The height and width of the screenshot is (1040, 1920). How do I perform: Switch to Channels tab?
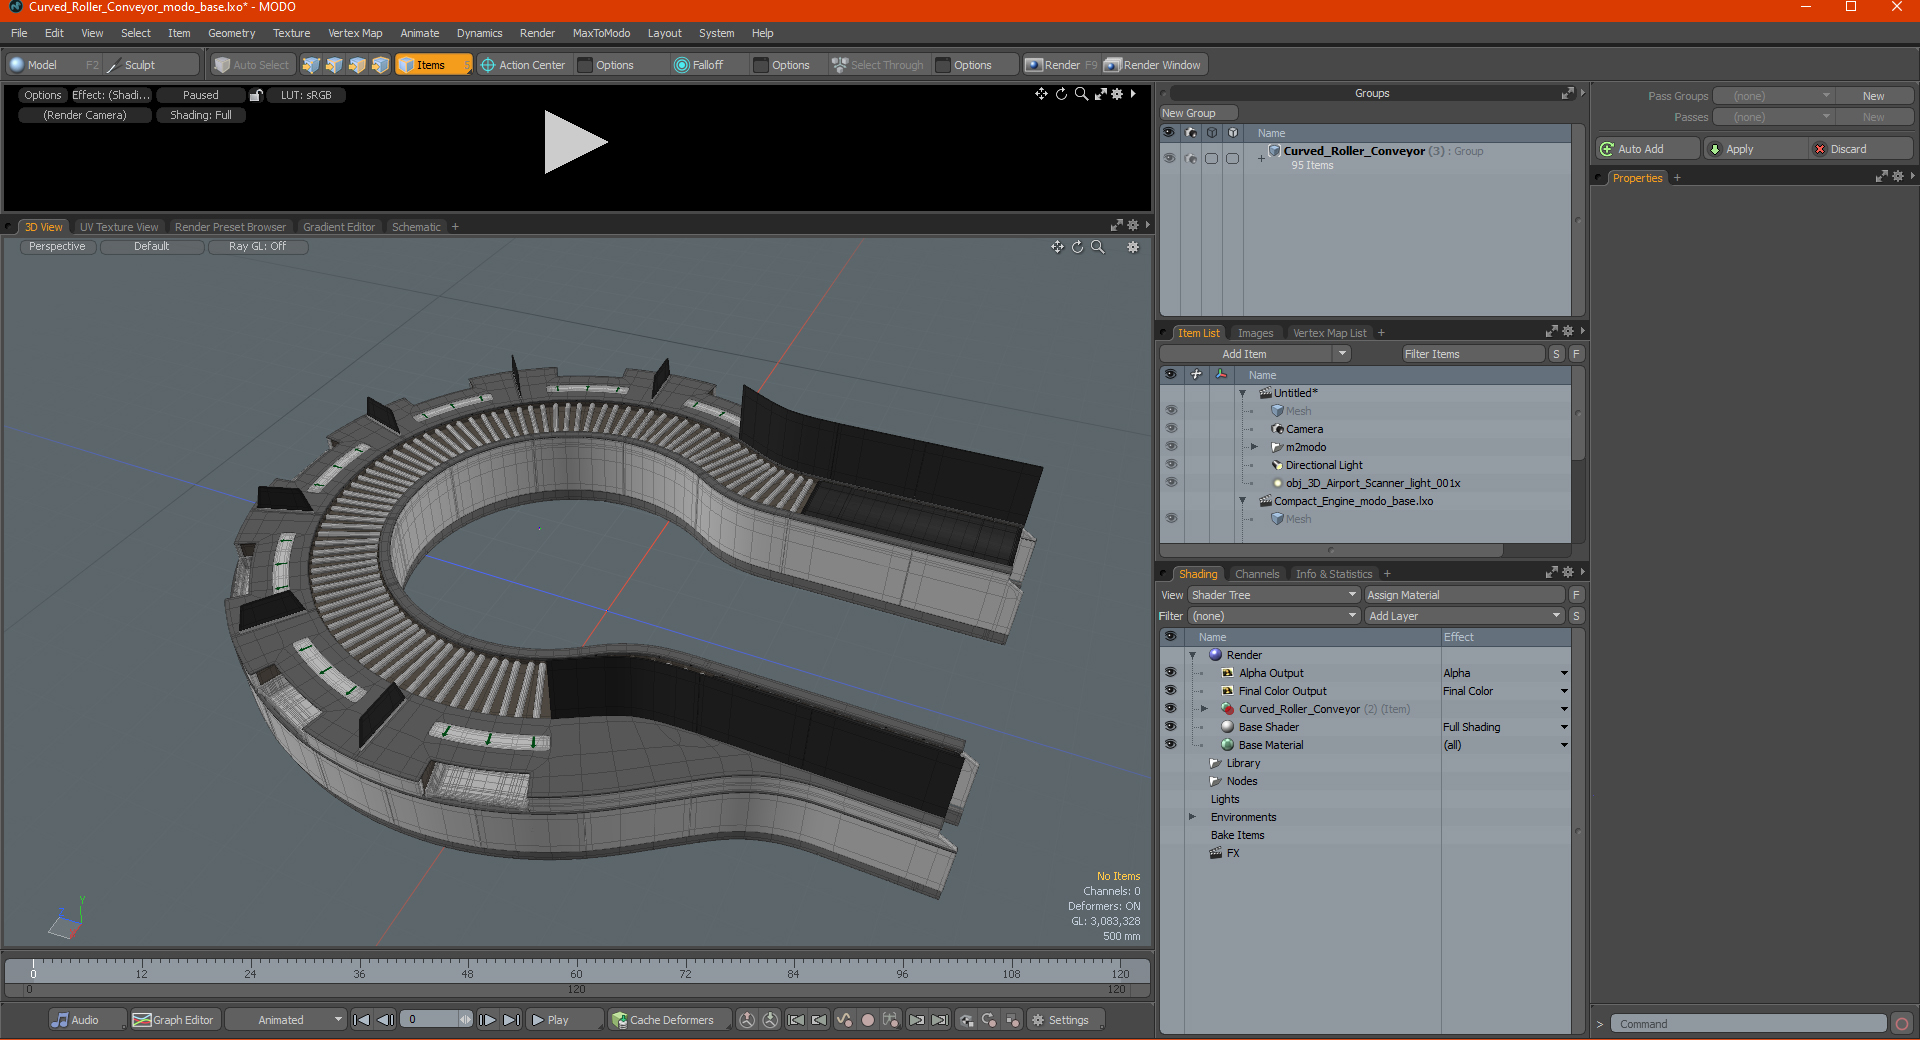point(1257,574)
